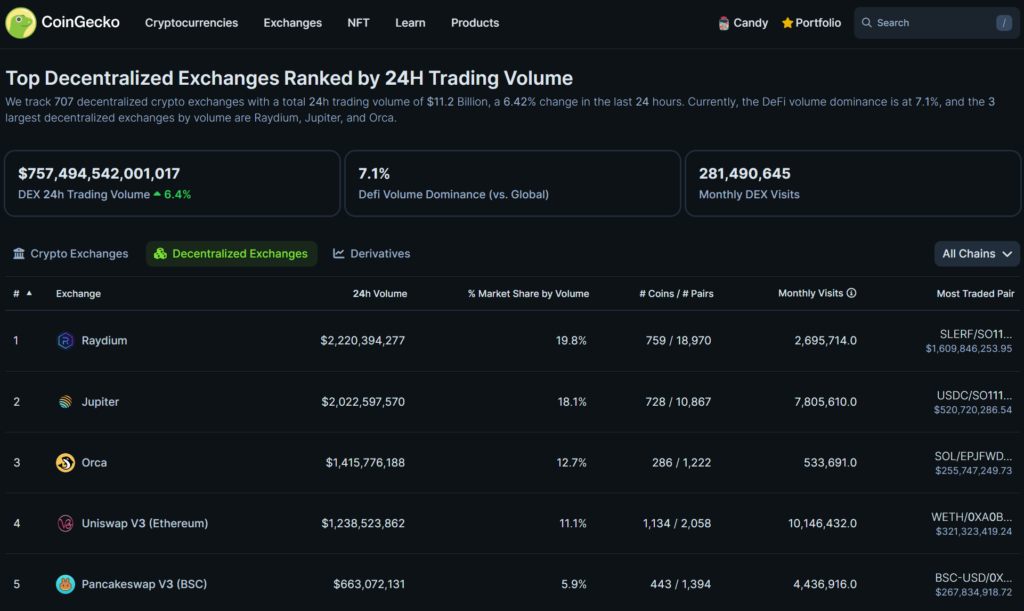Open the Pancakeswap V3 (BSC) page
Viewport: 1024px width, 611px height.
pyautogui.click(x=144, y=584)
